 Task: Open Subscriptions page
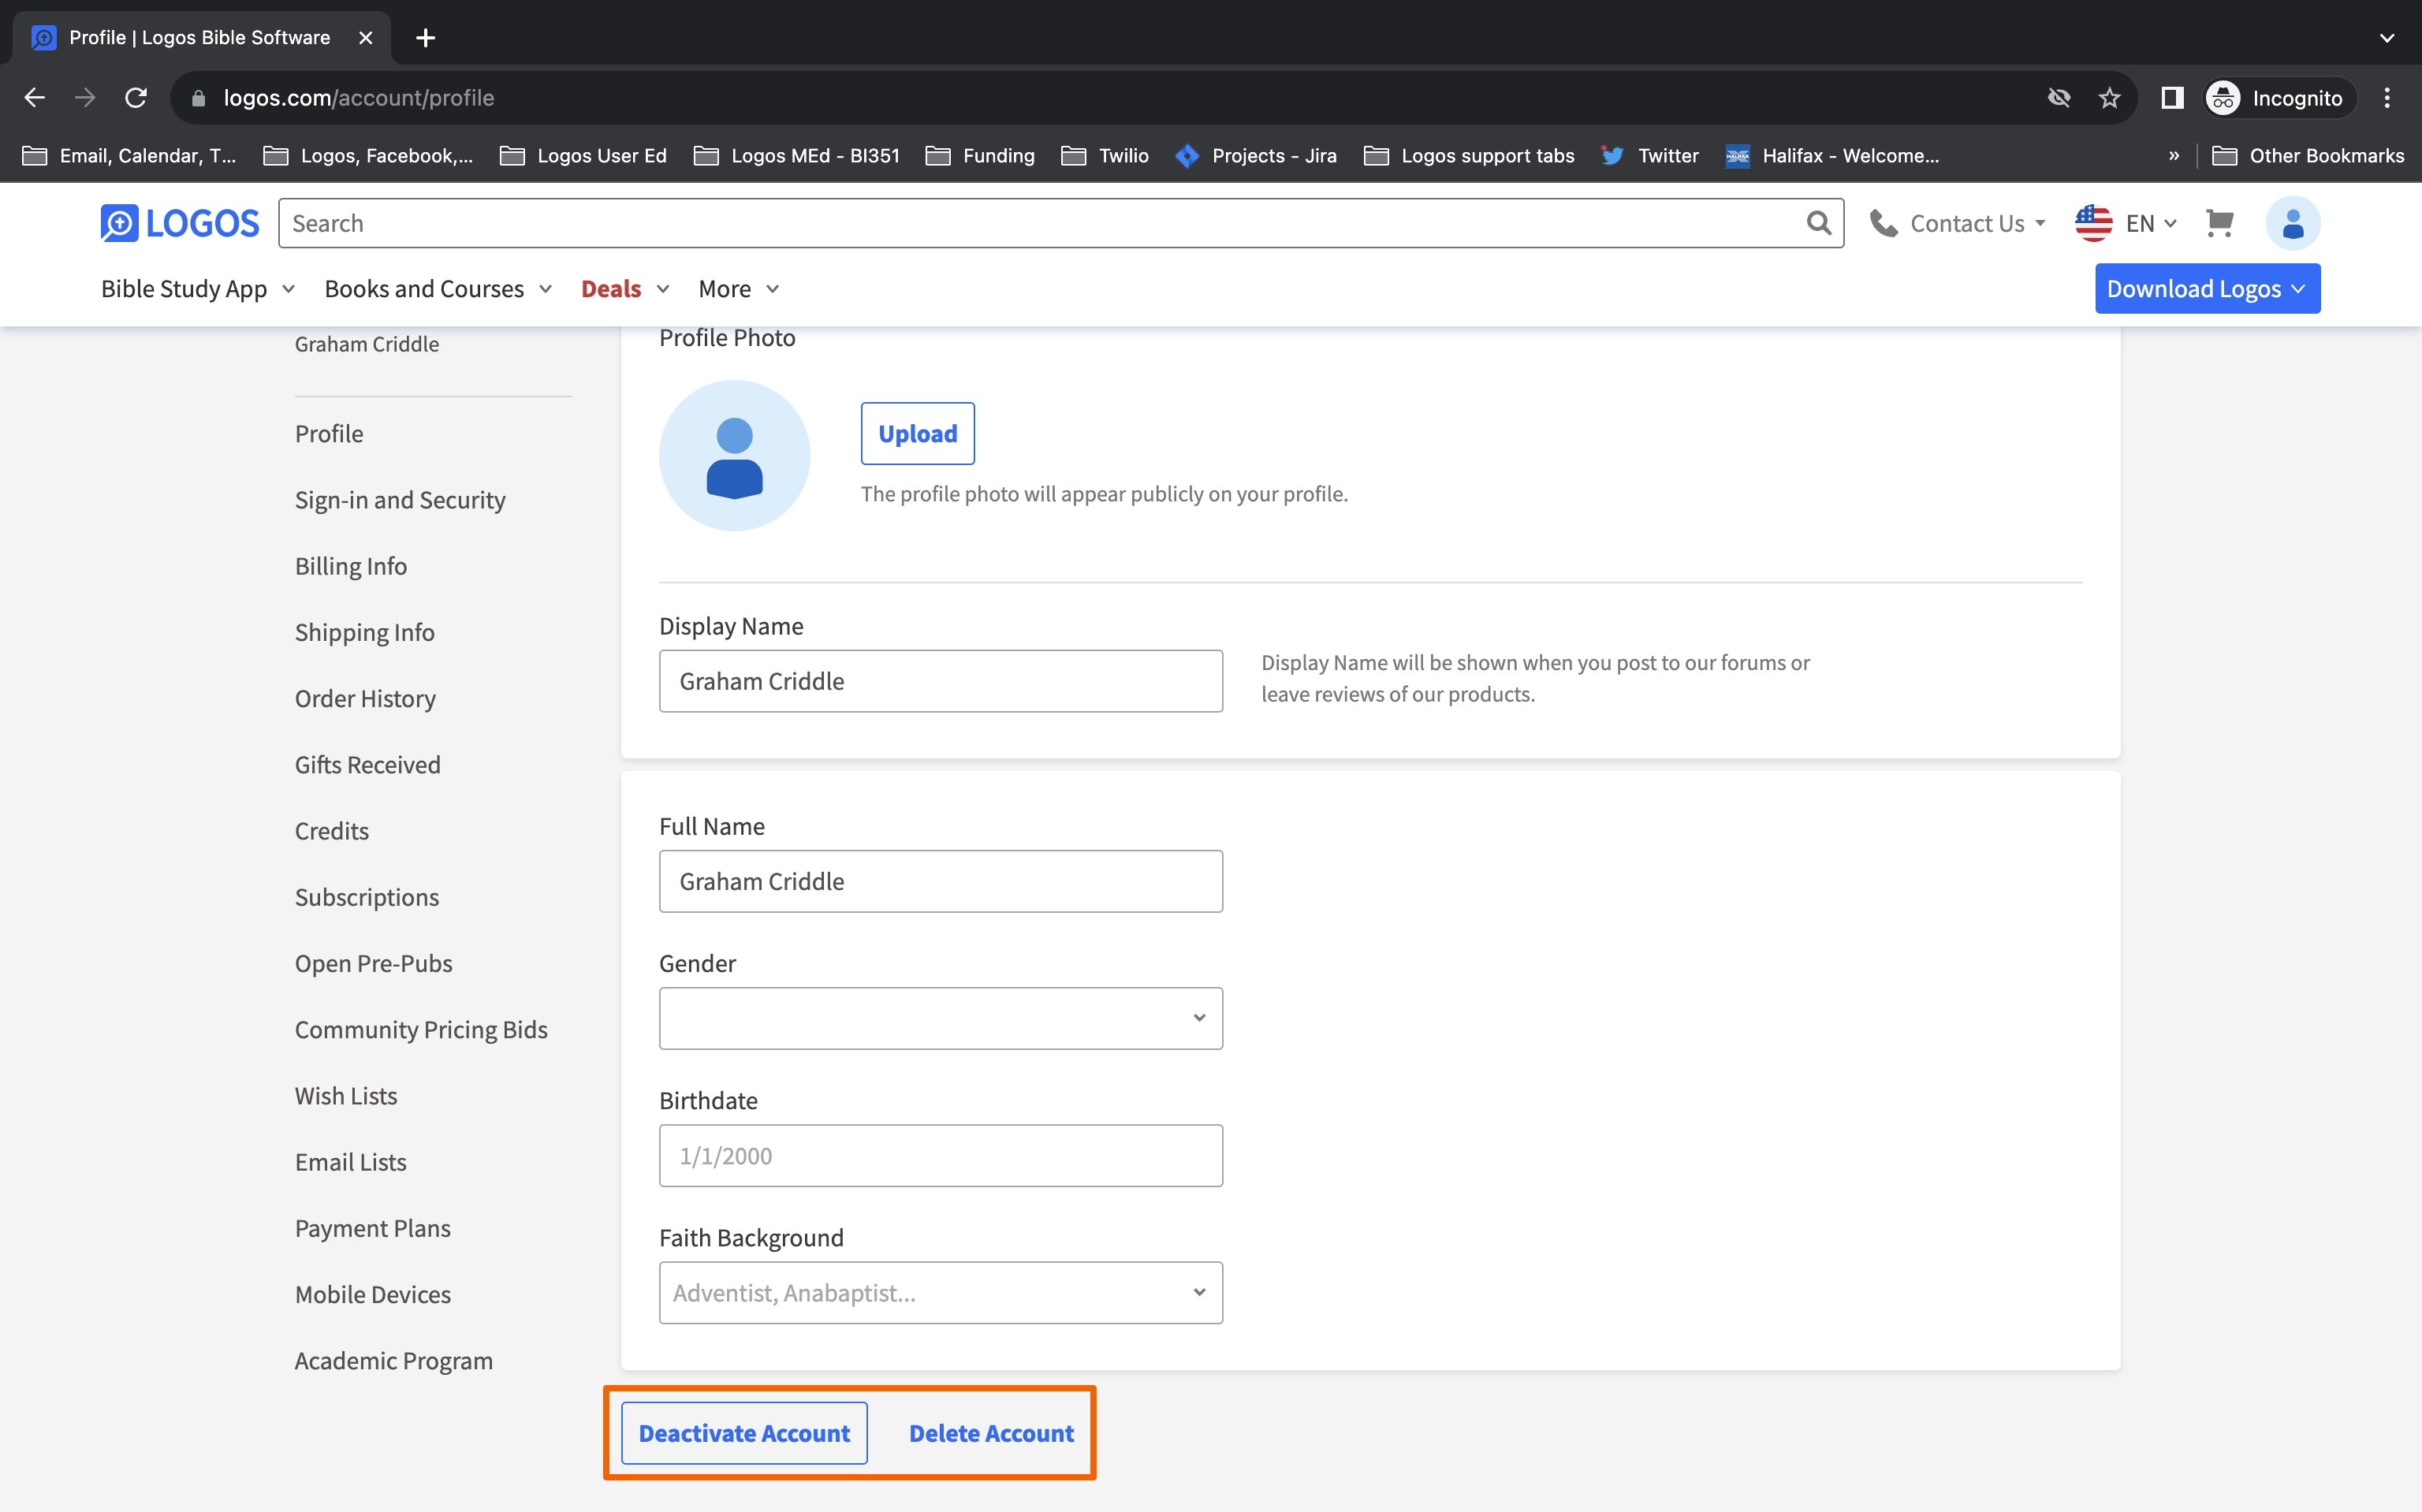pyautogui.click(x=367, y=897)
